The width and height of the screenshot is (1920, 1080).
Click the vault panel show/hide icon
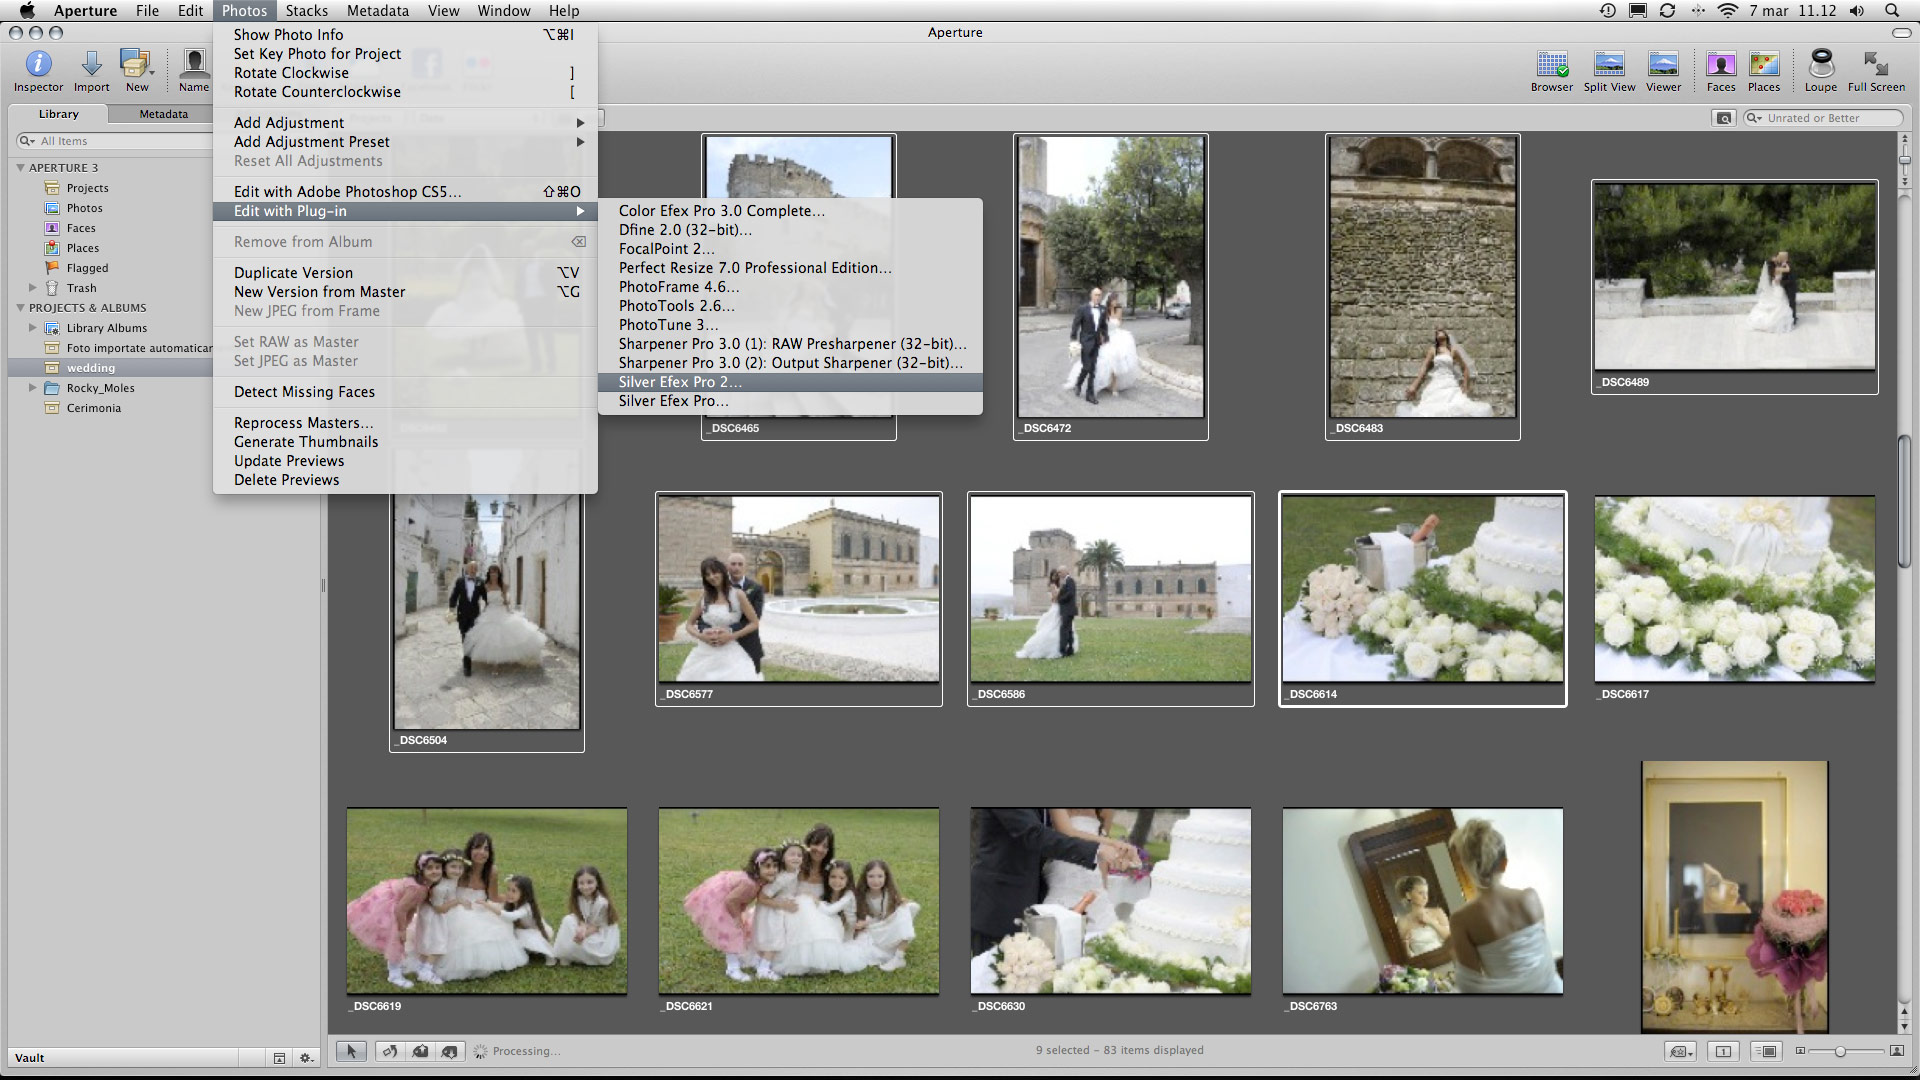pyautogui.click(x=279, y=1058)
